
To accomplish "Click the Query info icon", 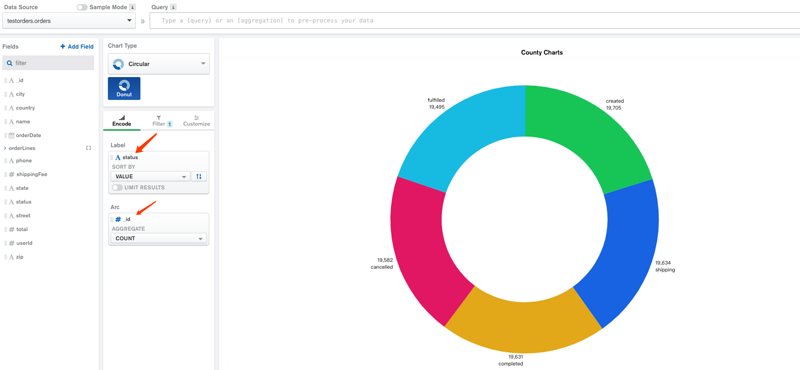I will pos(173,7).
